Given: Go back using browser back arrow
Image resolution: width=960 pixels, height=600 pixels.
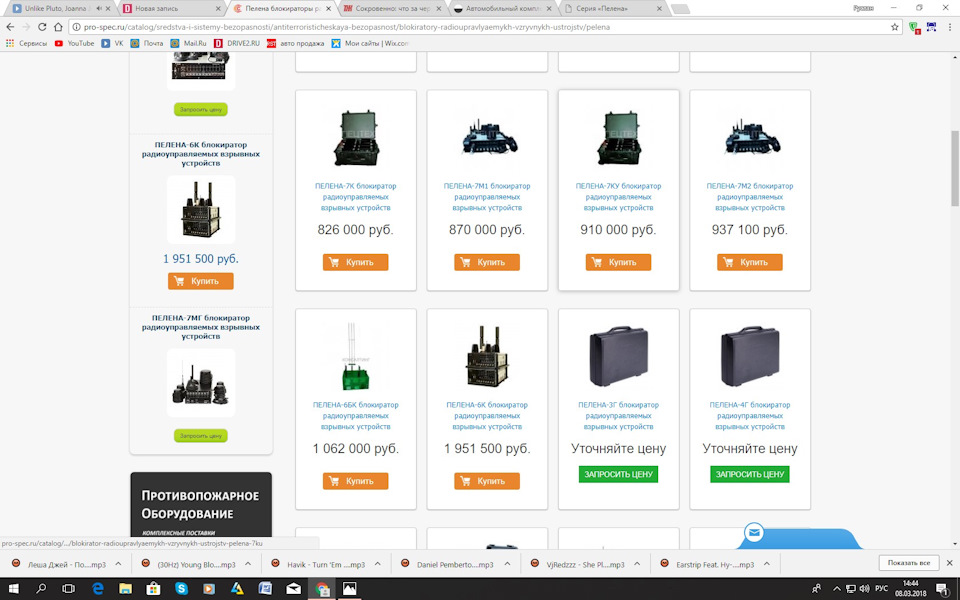Looking at the screenshot, I should 10,27.
